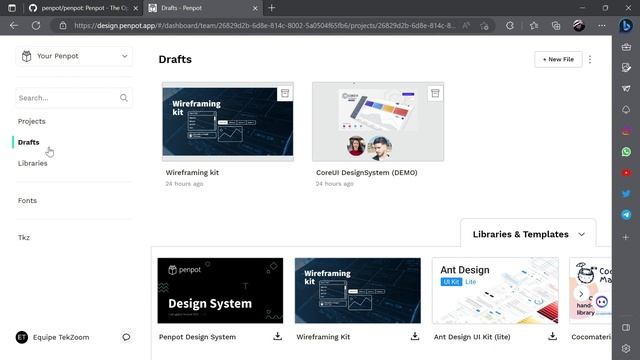The image size is (640, 360).
Task: Open WhatsApp in the Edge sidebar
Action: [626, 152]
